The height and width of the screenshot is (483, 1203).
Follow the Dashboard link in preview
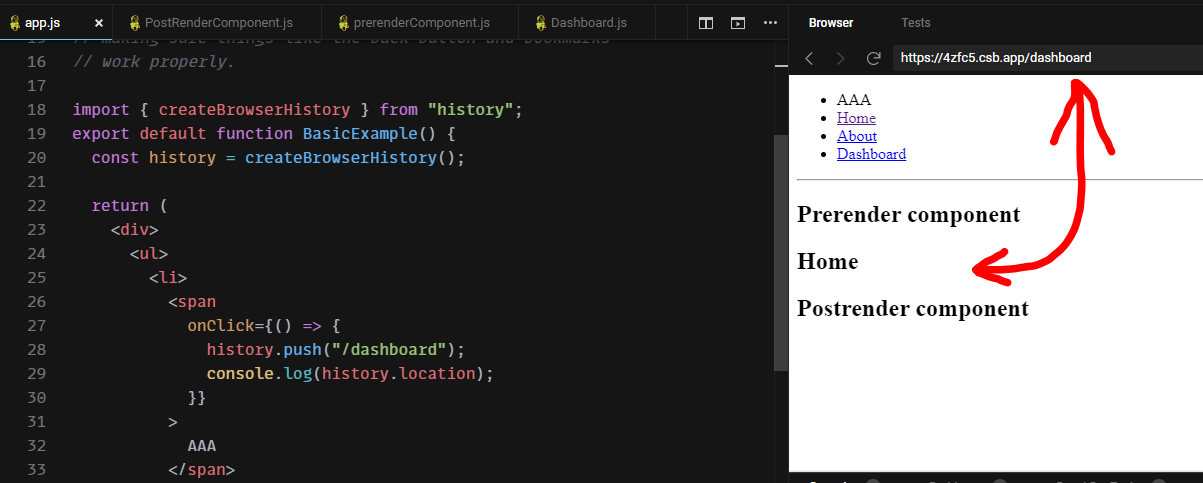(x=872, y=154)
